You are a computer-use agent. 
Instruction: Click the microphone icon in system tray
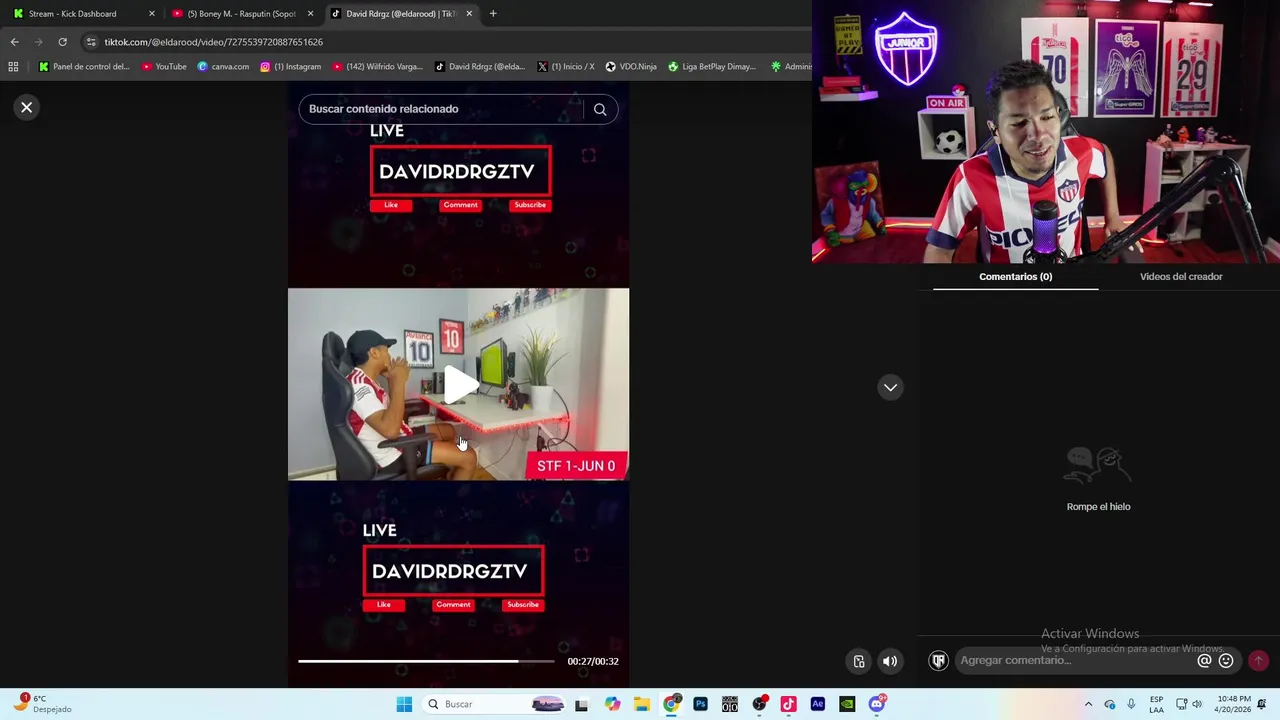(x=1131, y=704)
